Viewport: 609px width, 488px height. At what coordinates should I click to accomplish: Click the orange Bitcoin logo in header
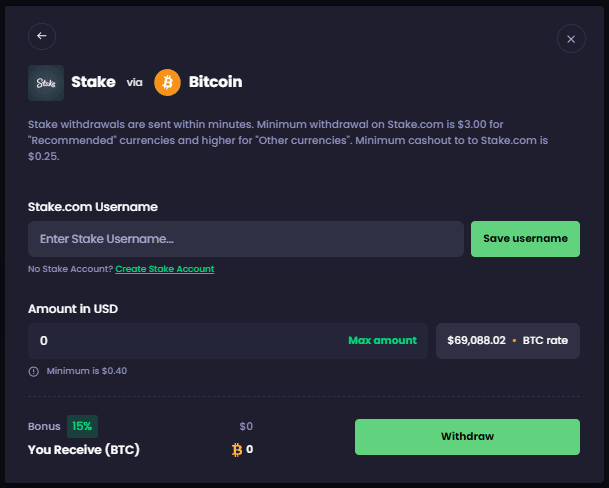pos(168,82)
